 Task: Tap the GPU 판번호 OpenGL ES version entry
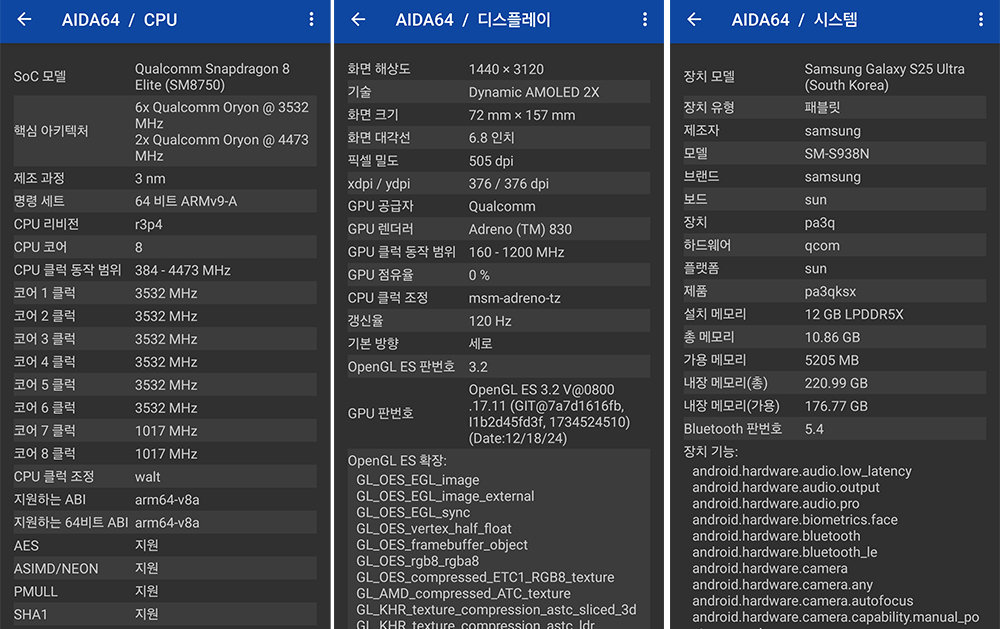pyautogui.click(x=498, y=413)
